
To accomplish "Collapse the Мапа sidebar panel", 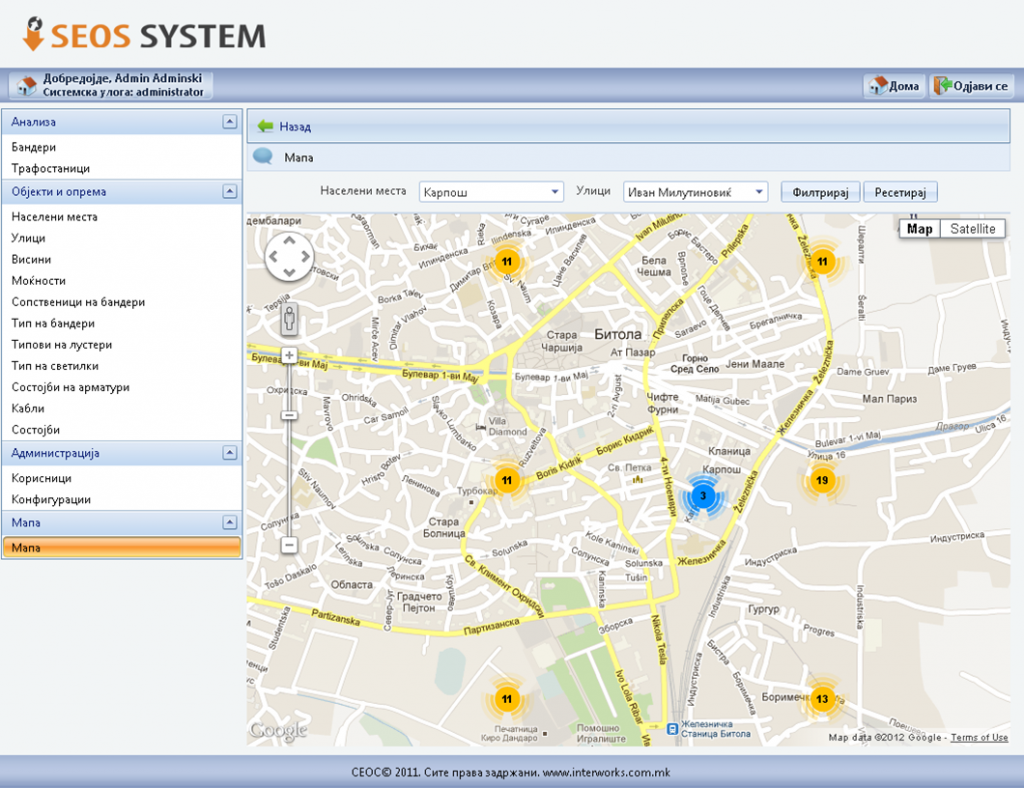I will click(x=229, y=522).
